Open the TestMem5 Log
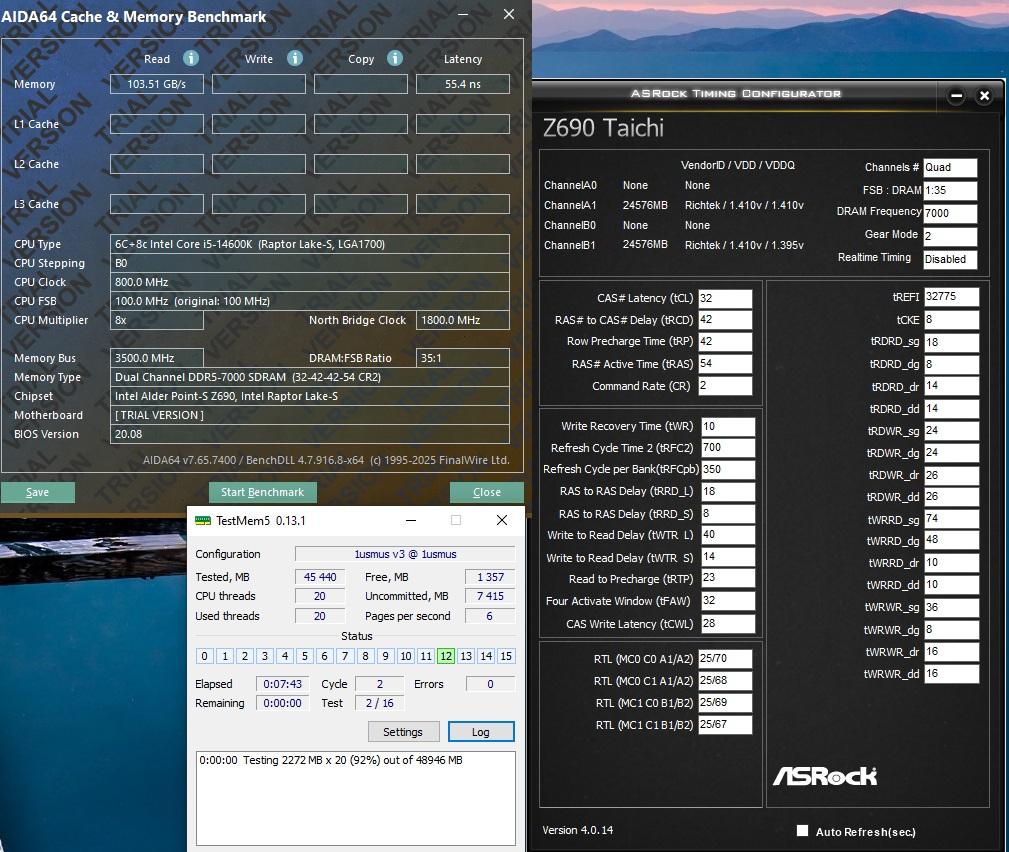1009x852 pixels. tap(480, 732)
